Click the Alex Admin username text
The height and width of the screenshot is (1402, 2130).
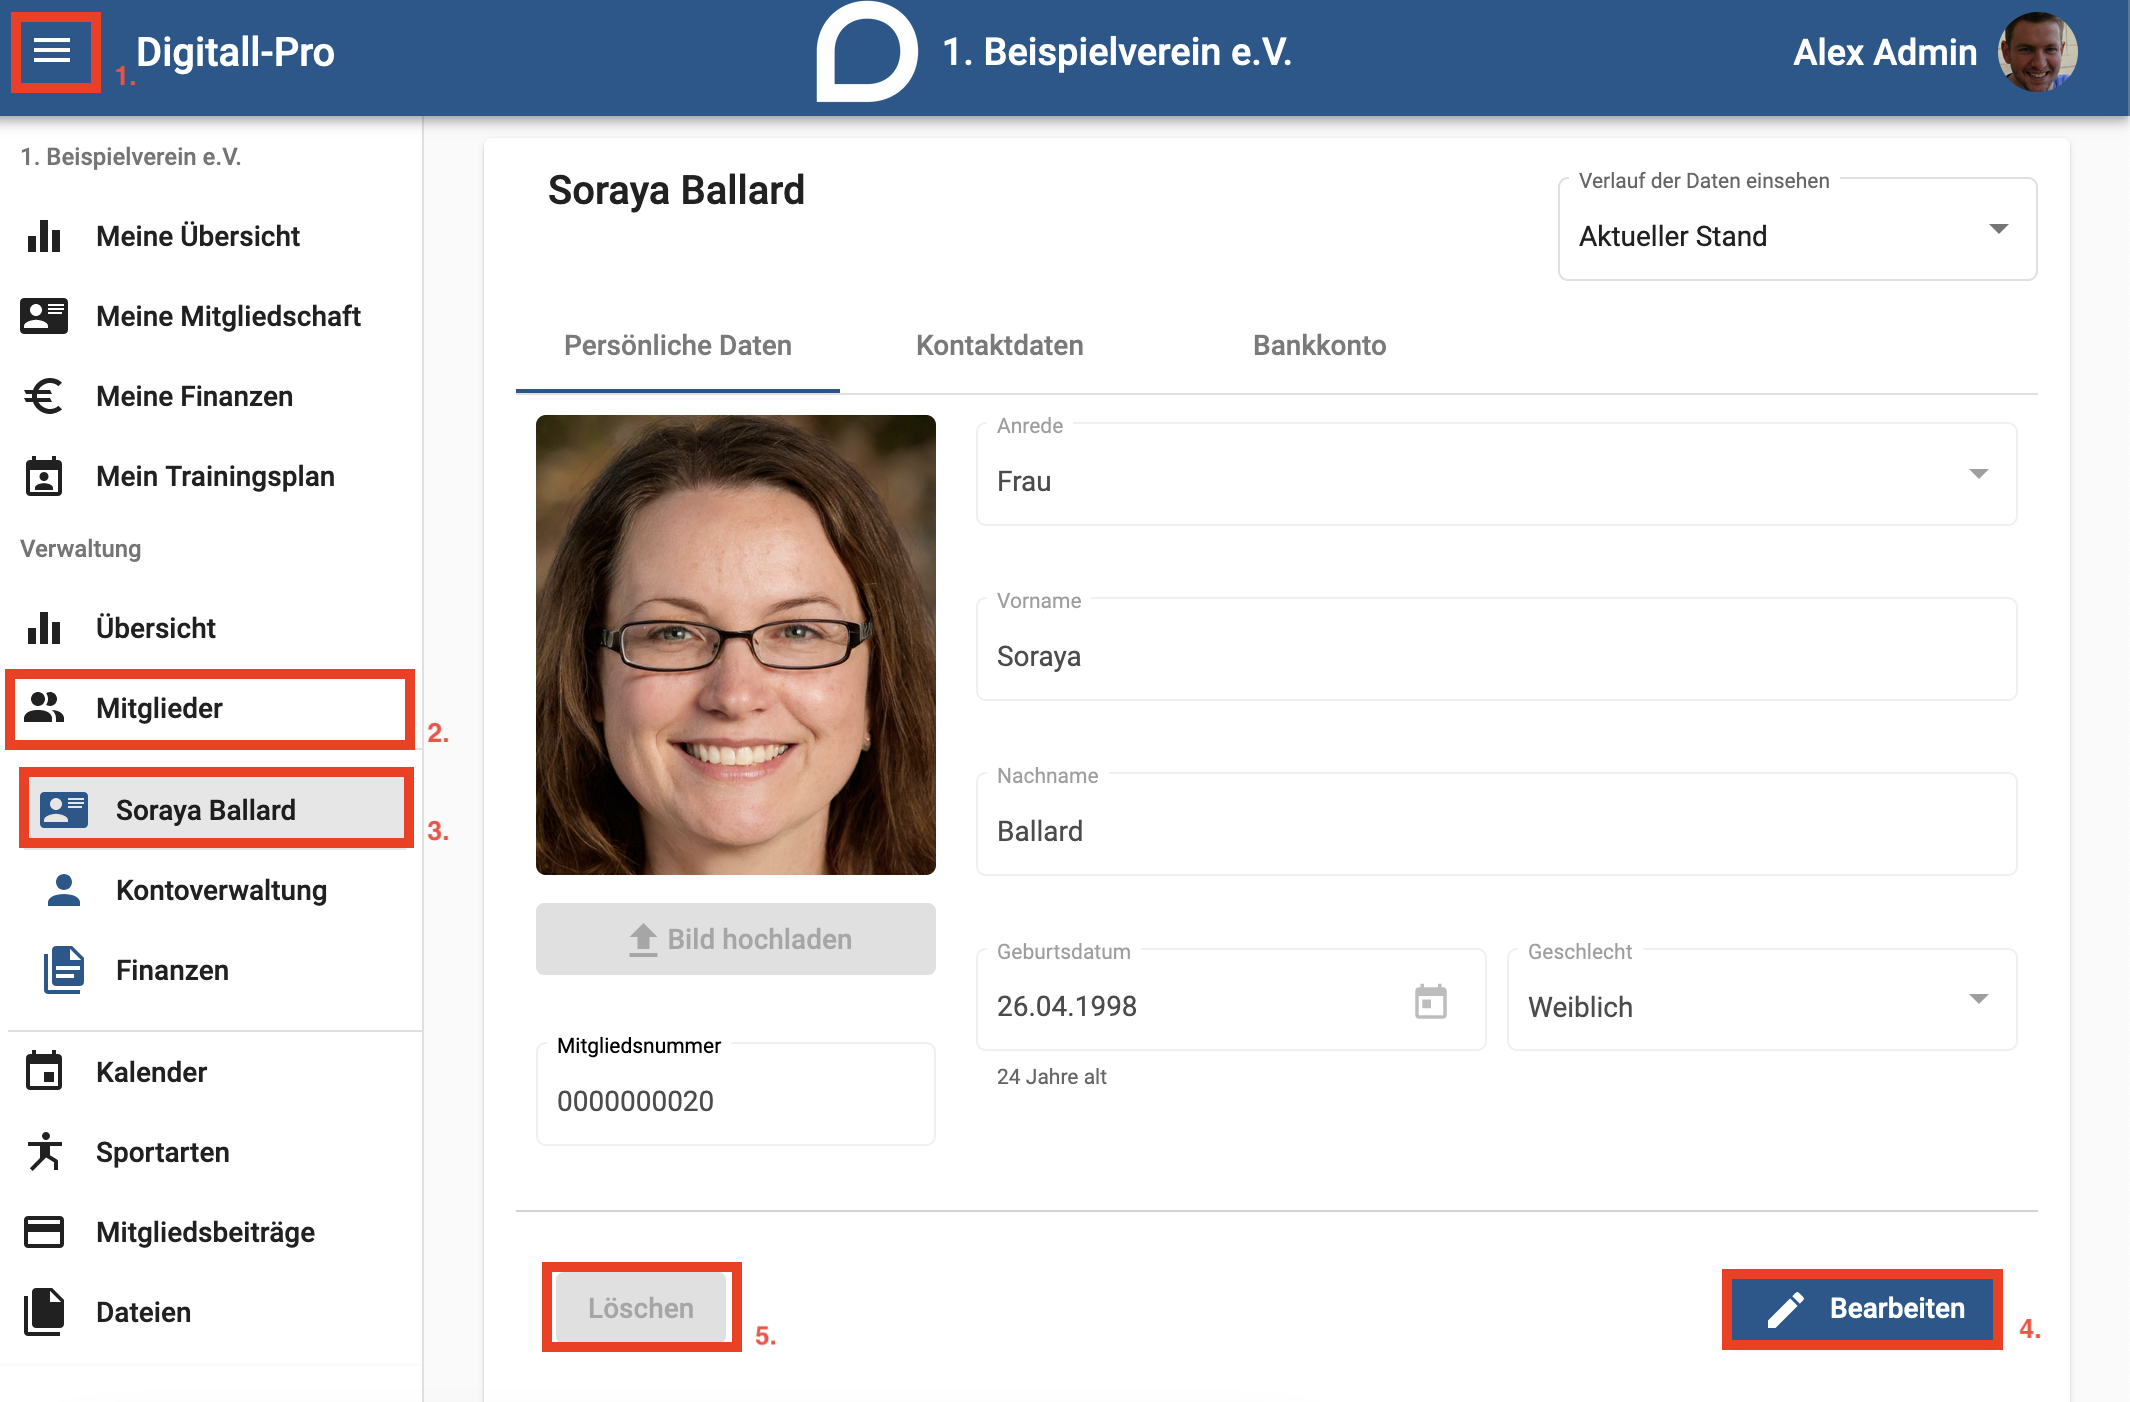(1885, 52)
